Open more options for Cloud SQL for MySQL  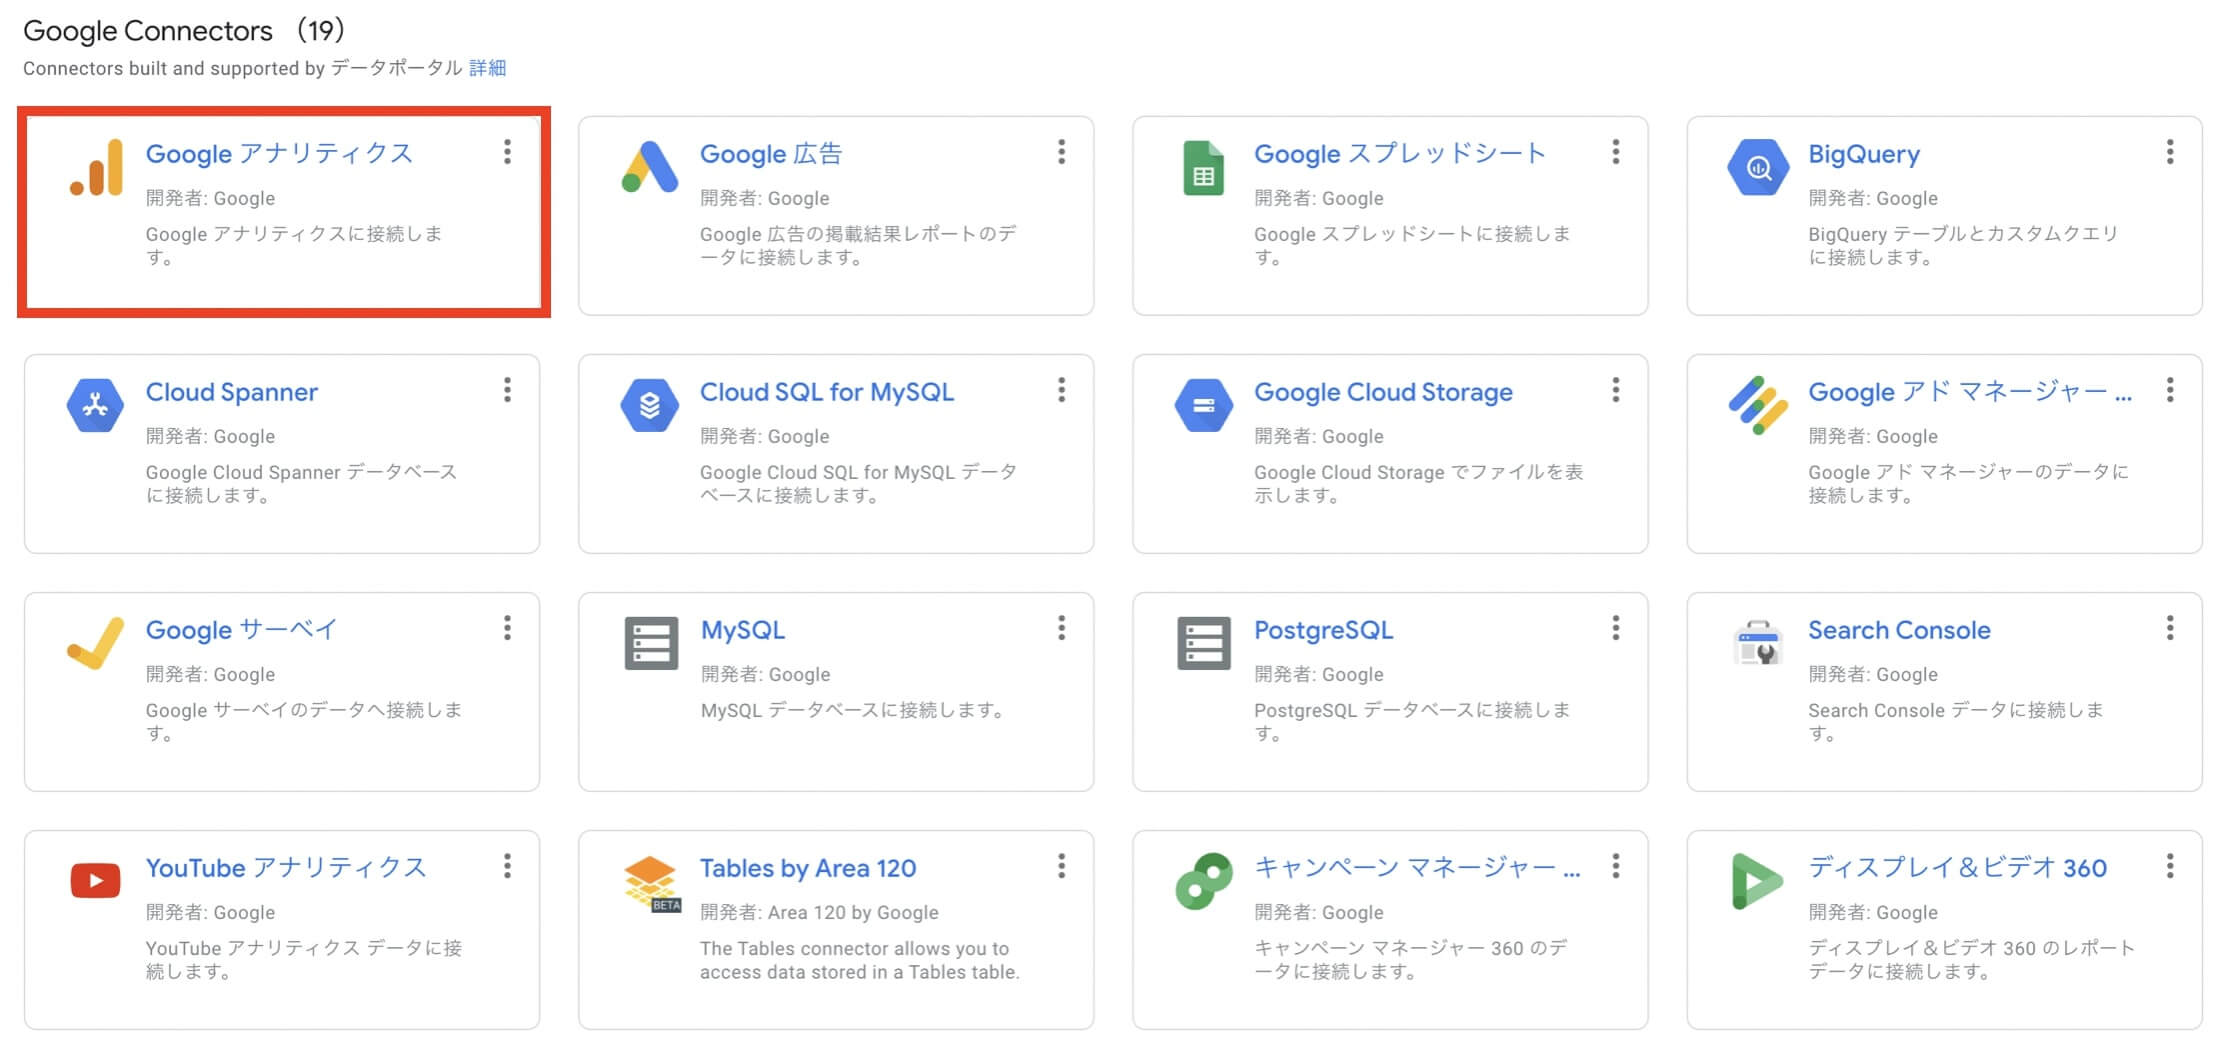[x=1062, y=390]
